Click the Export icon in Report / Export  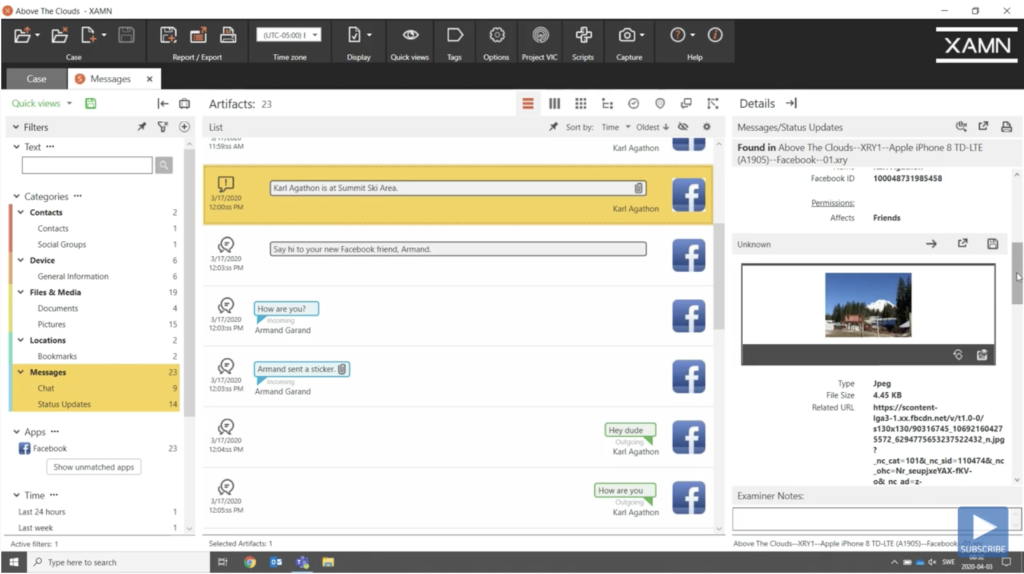coord(198,35)
